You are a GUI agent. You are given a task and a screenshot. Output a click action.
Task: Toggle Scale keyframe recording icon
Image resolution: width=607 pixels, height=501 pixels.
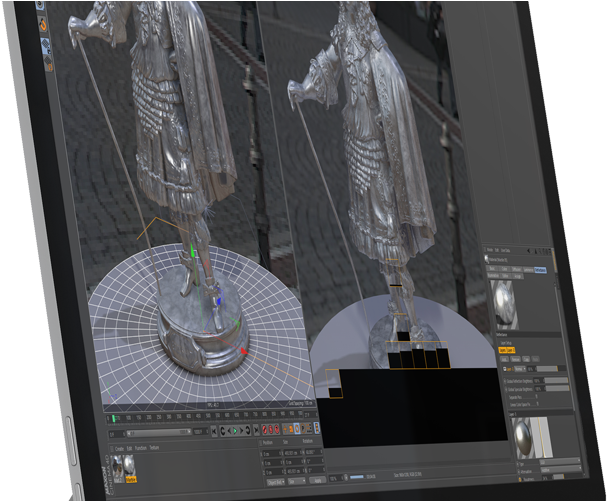291,429
